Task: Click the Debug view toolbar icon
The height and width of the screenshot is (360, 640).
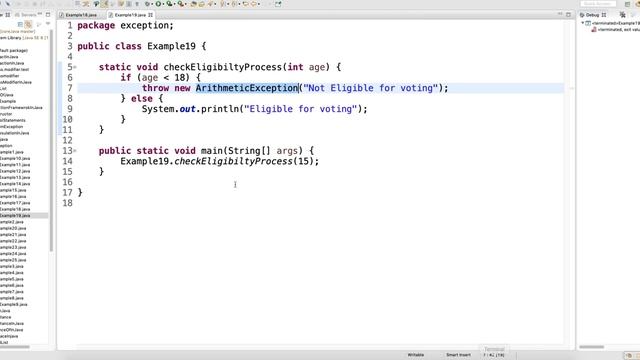Action: [622, 15]
